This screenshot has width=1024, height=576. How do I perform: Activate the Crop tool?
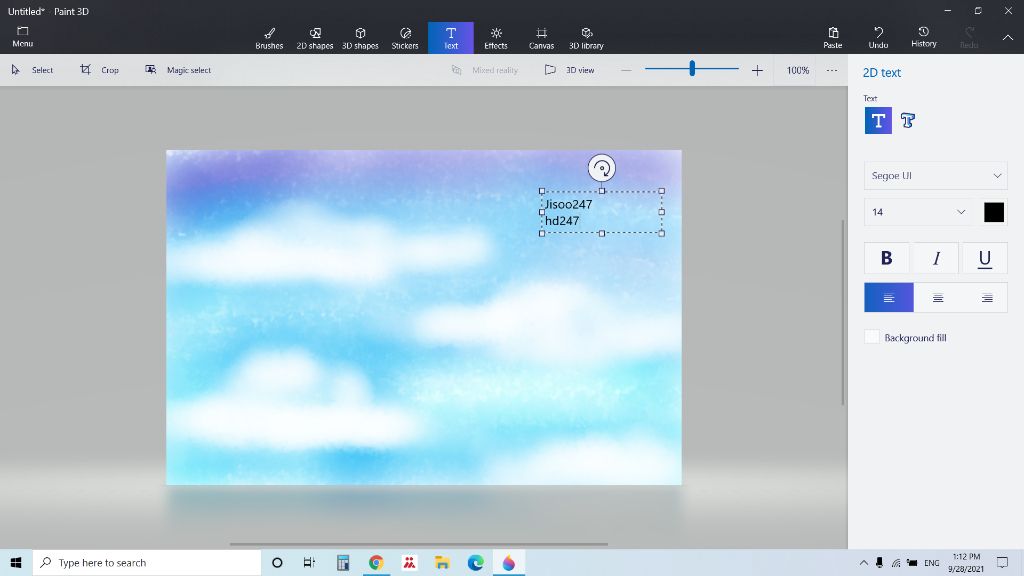click(100, 70)
